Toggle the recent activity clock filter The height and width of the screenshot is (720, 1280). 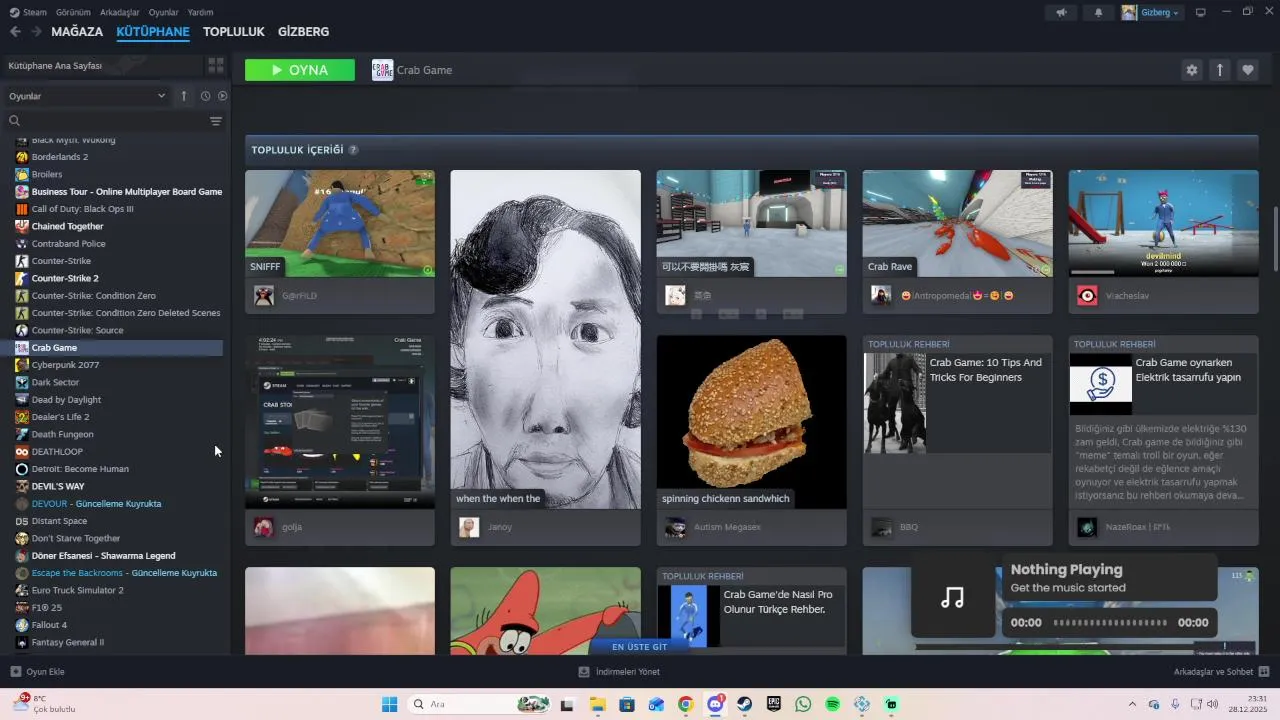coord(205,96)
